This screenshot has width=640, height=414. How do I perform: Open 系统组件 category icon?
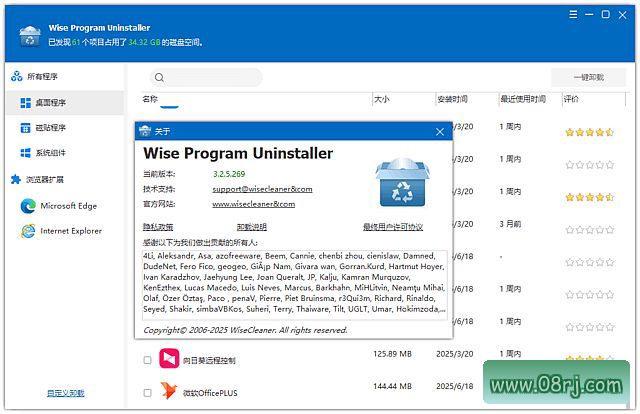click(x=26, y=153)
